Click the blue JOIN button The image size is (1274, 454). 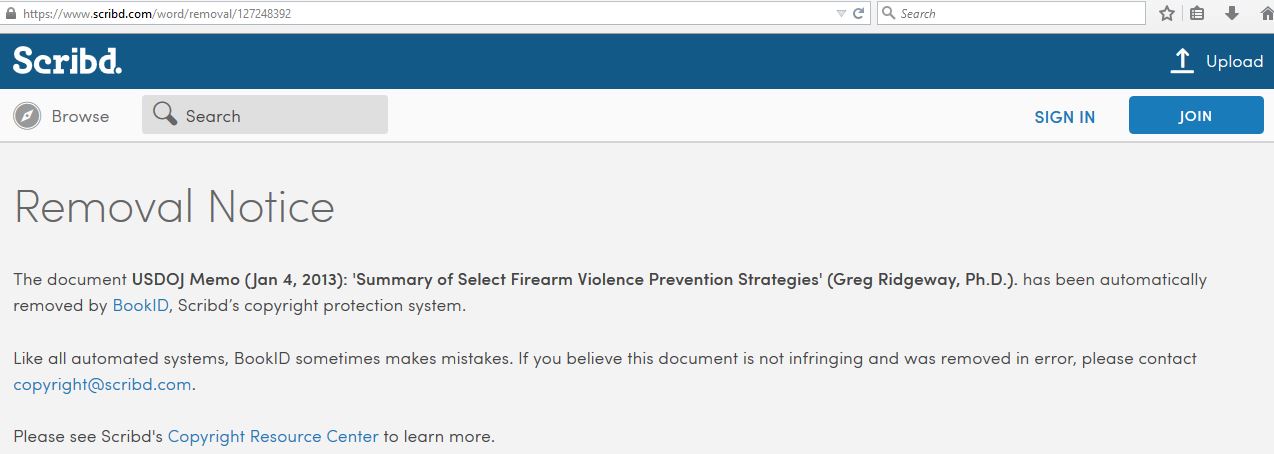(1195, 116)
